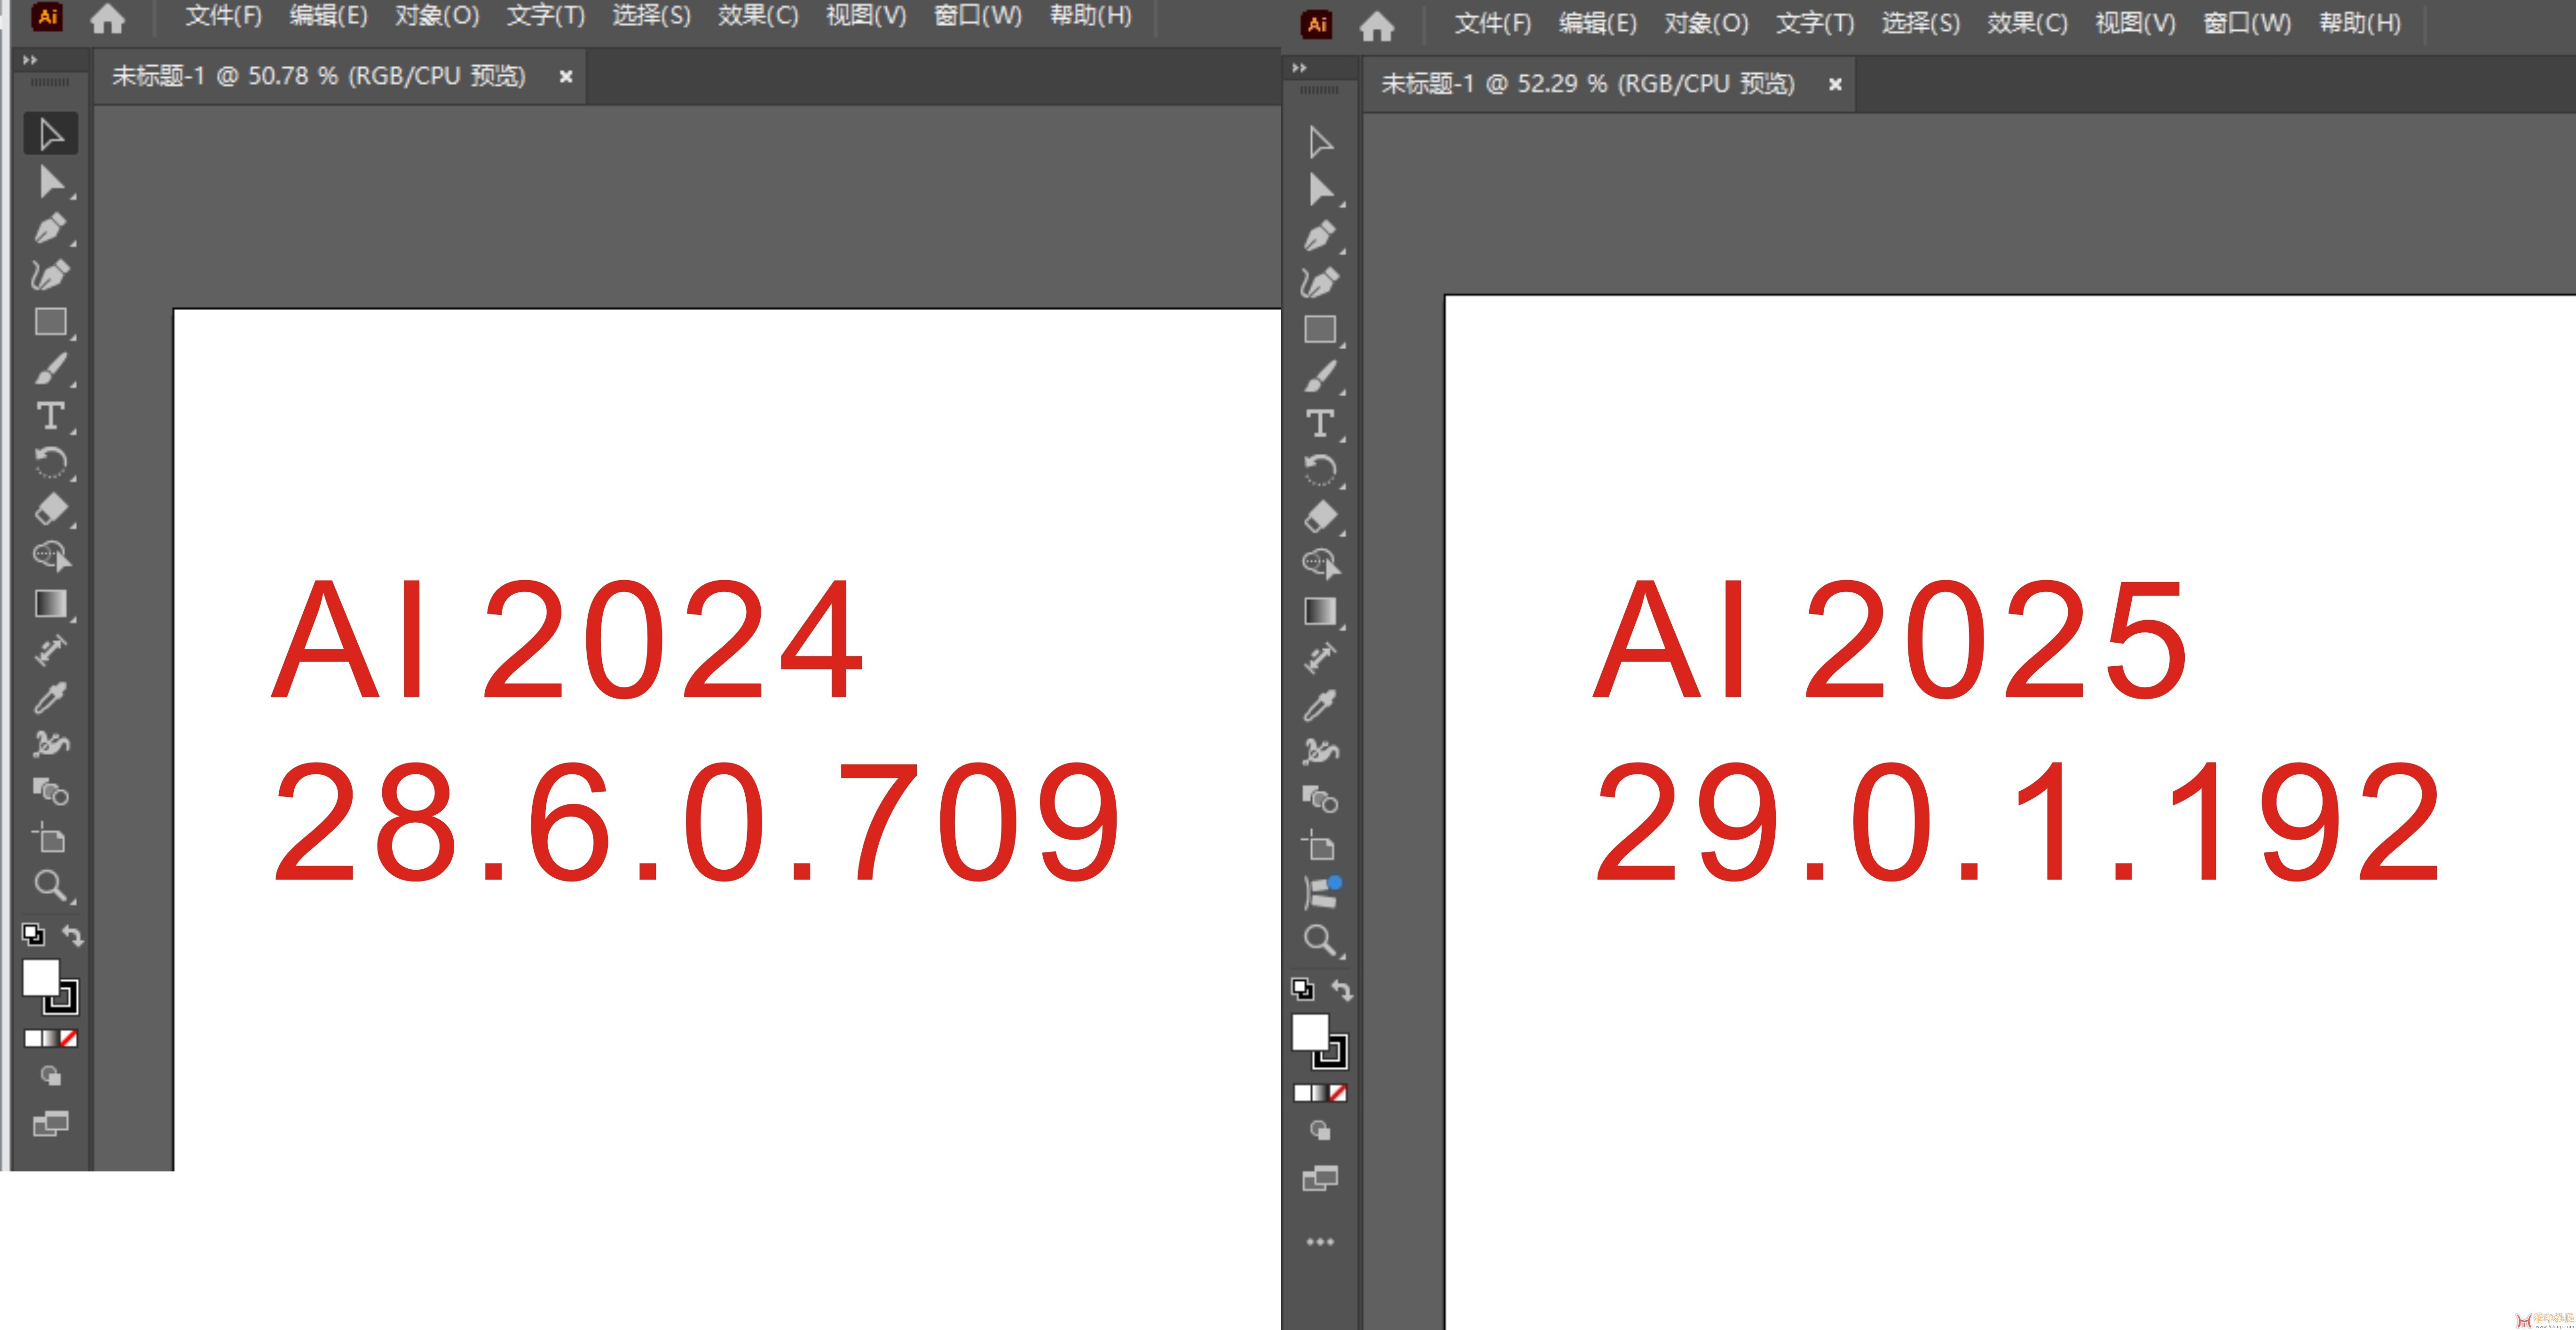This screenshot has height=1330, width=2576.
Task: Select the Rectangle tool in right window
Action: (1320, 329)
